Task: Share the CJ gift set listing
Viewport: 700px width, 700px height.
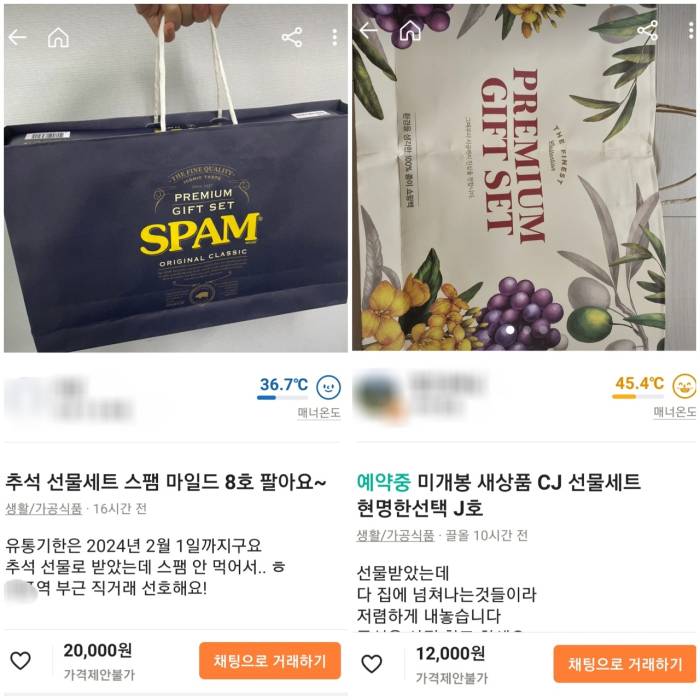Action: pyautogui.click(x=647, y=30)
